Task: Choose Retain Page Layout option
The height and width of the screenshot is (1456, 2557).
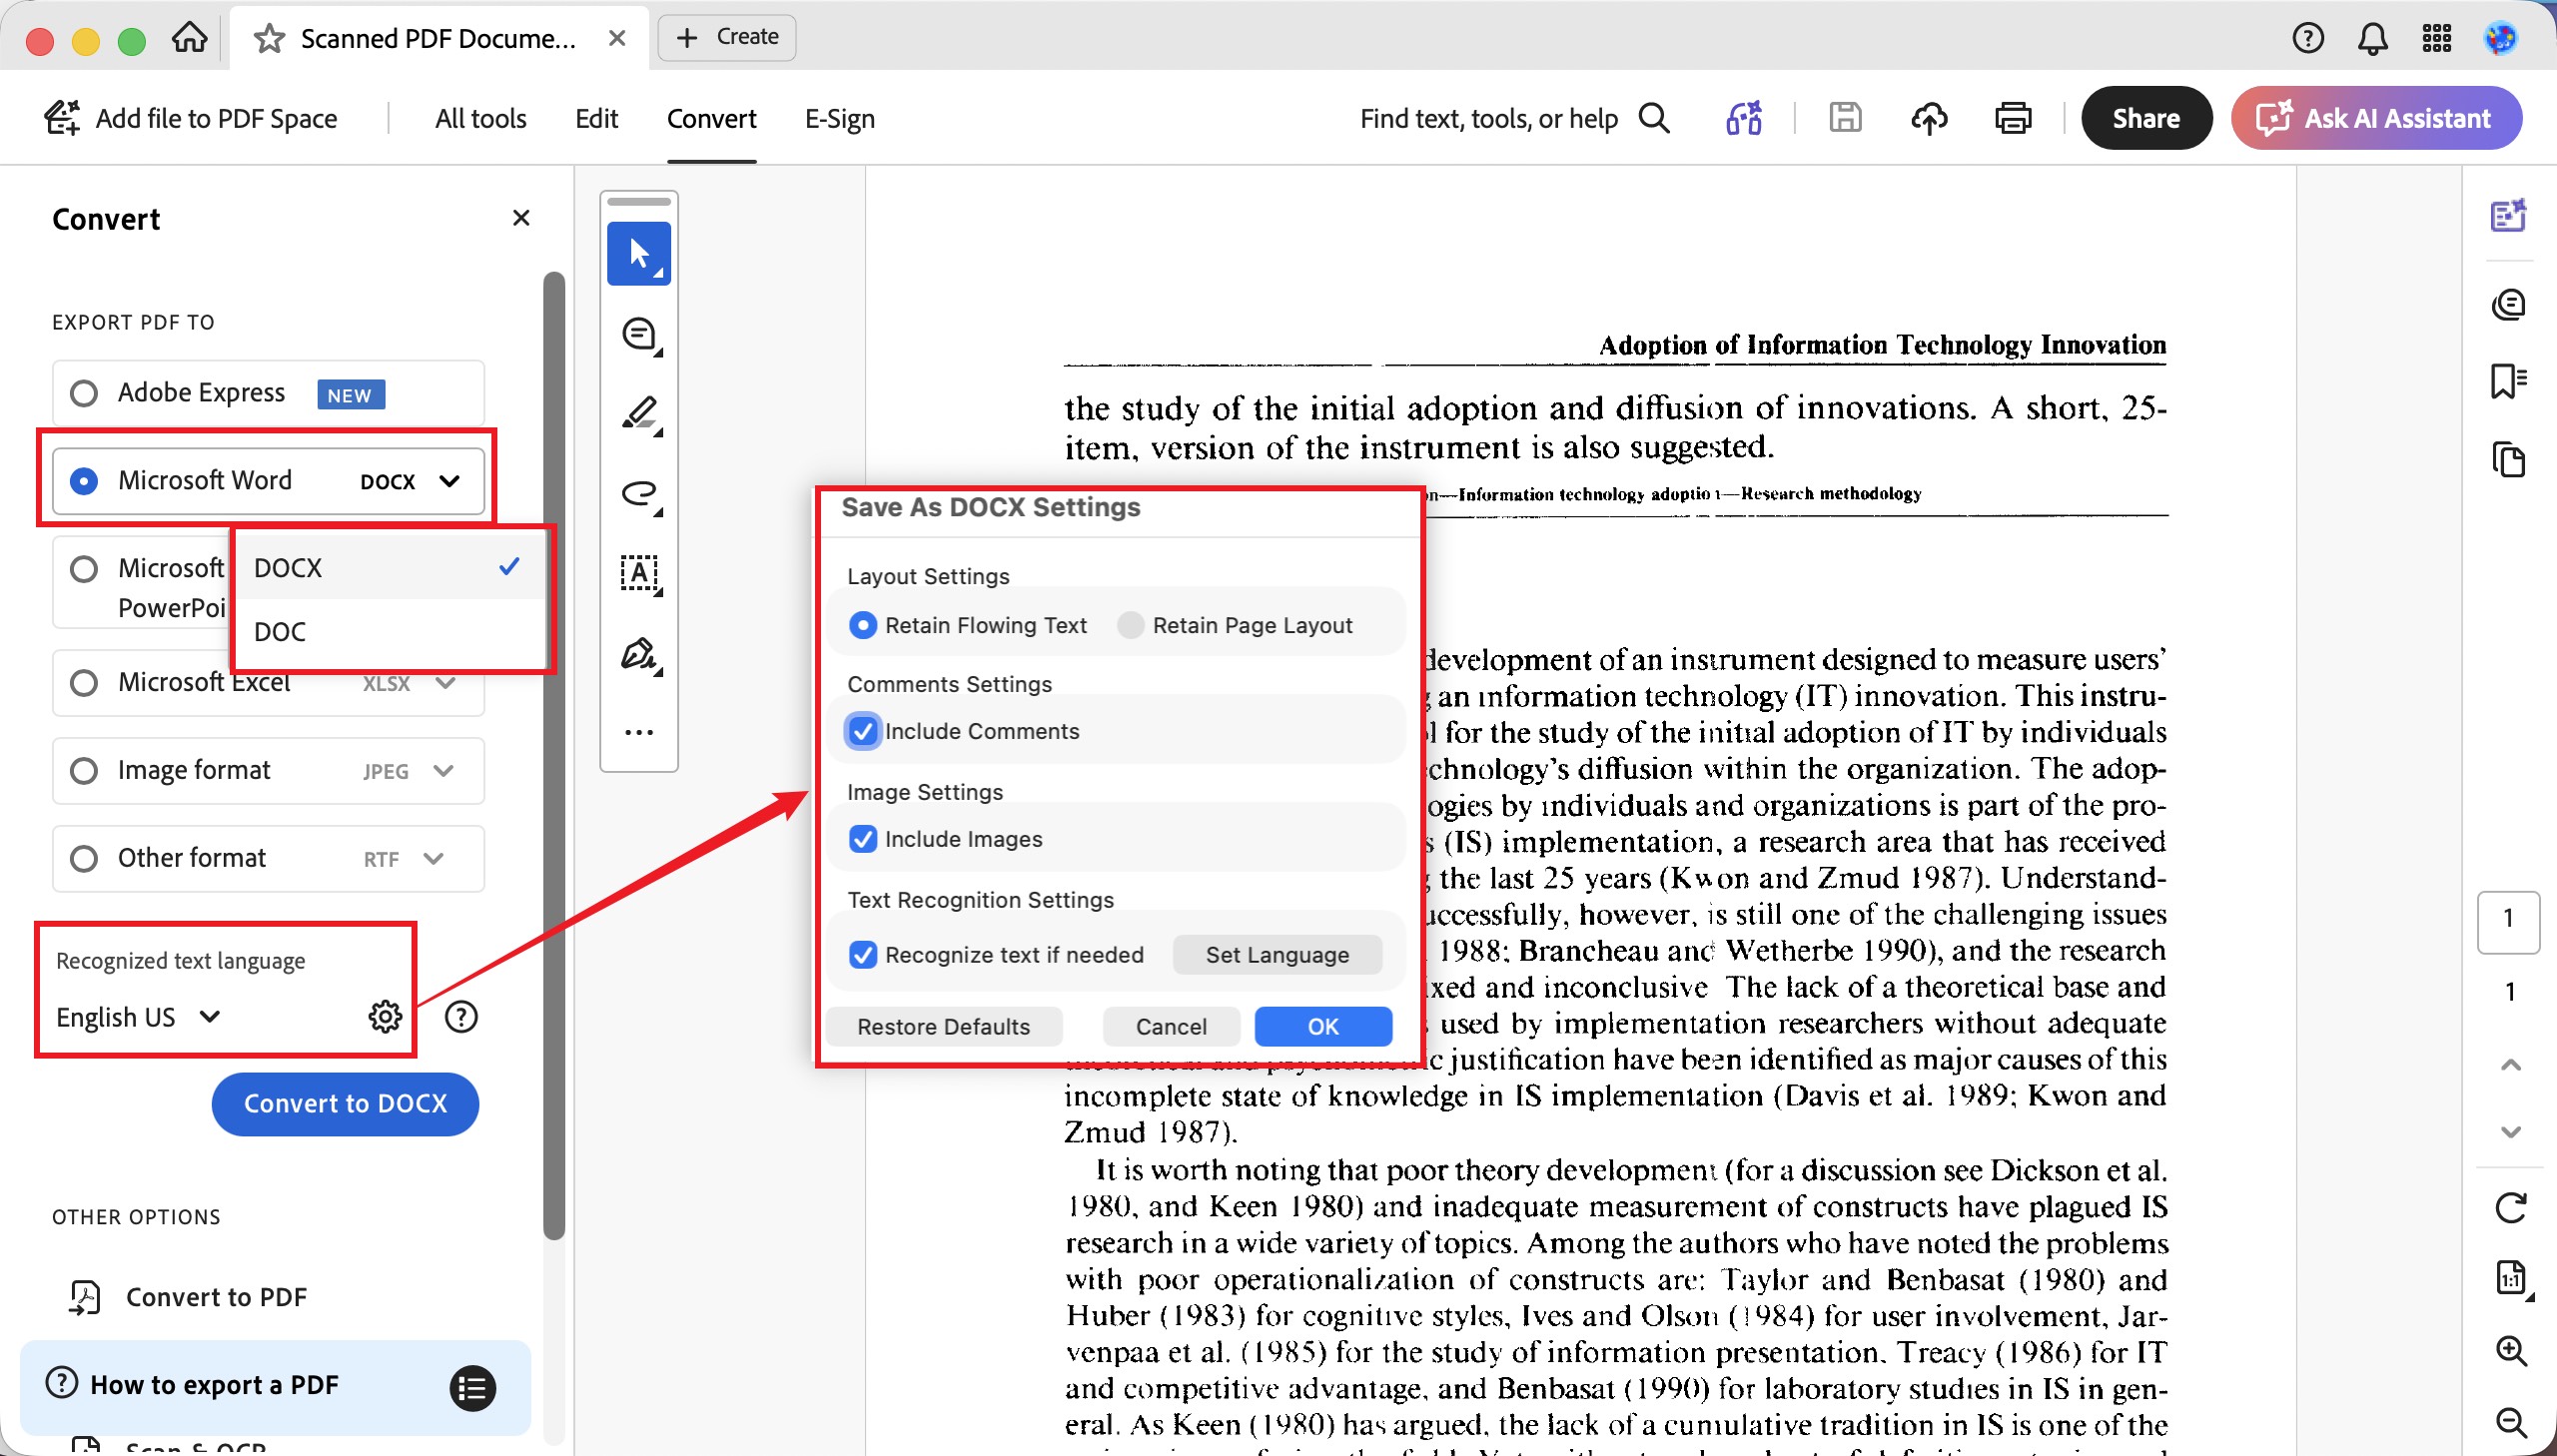Action: [1131, 625]
